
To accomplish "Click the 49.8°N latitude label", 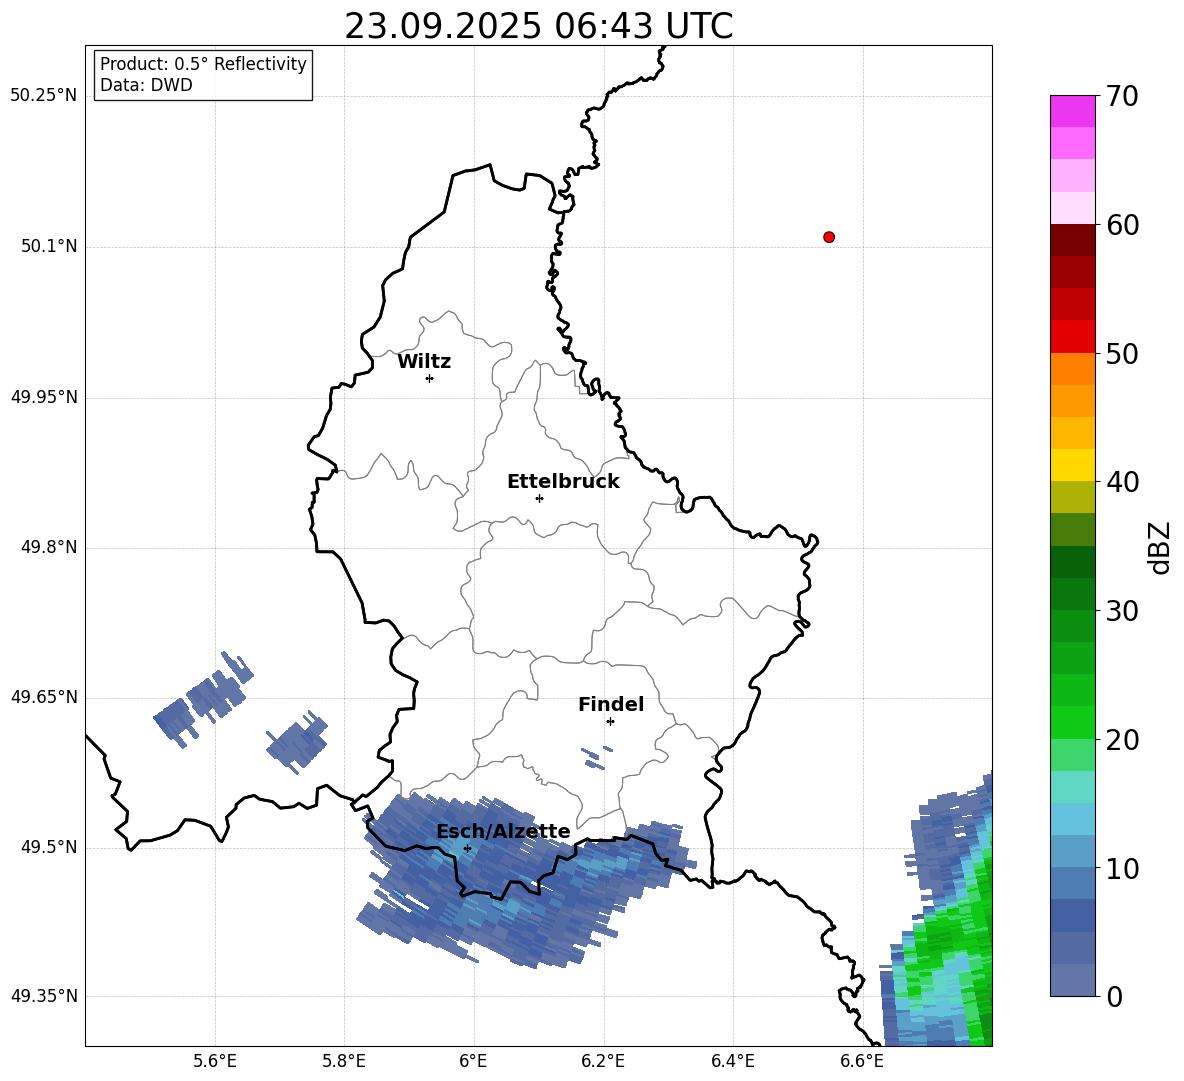I will pyautogui.click(x=48, y=547).
